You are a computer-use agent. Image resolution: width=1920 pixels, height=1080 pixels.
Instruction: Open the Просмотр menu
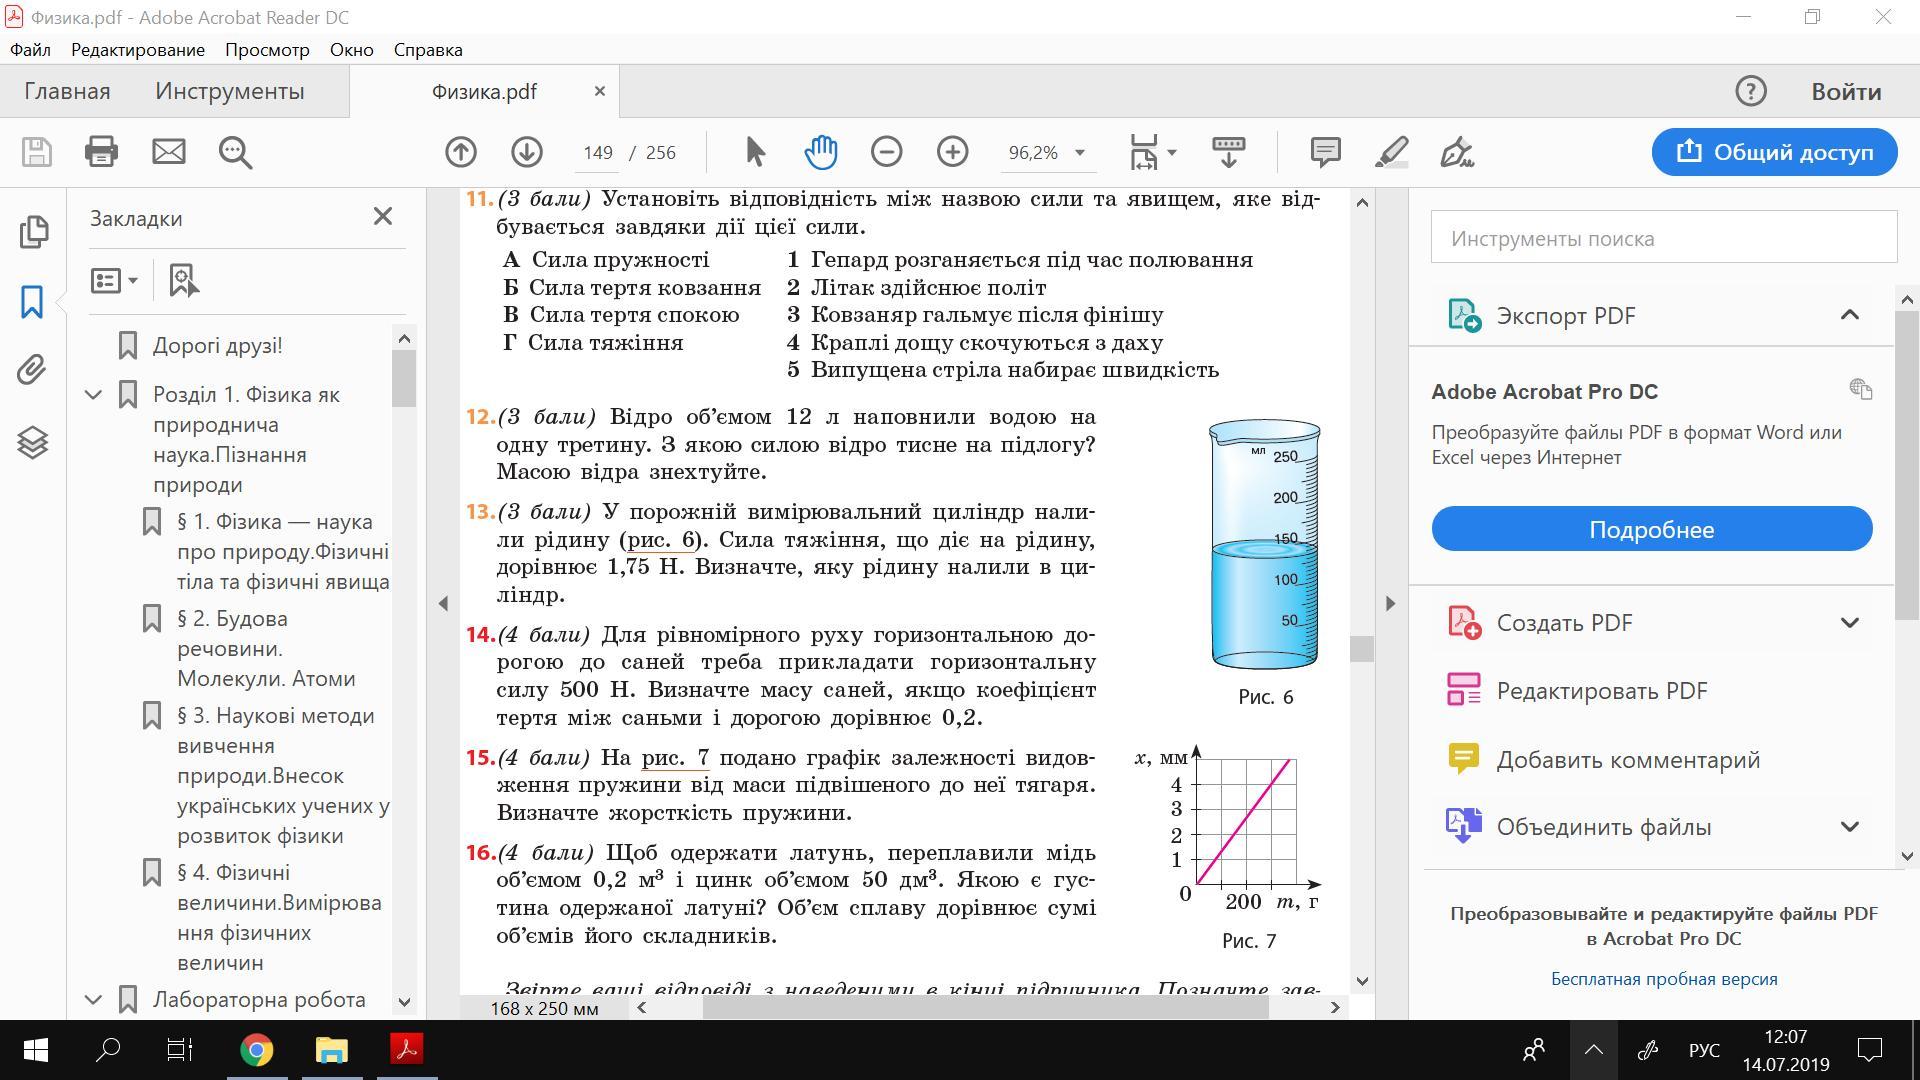[x=267, y=50]
